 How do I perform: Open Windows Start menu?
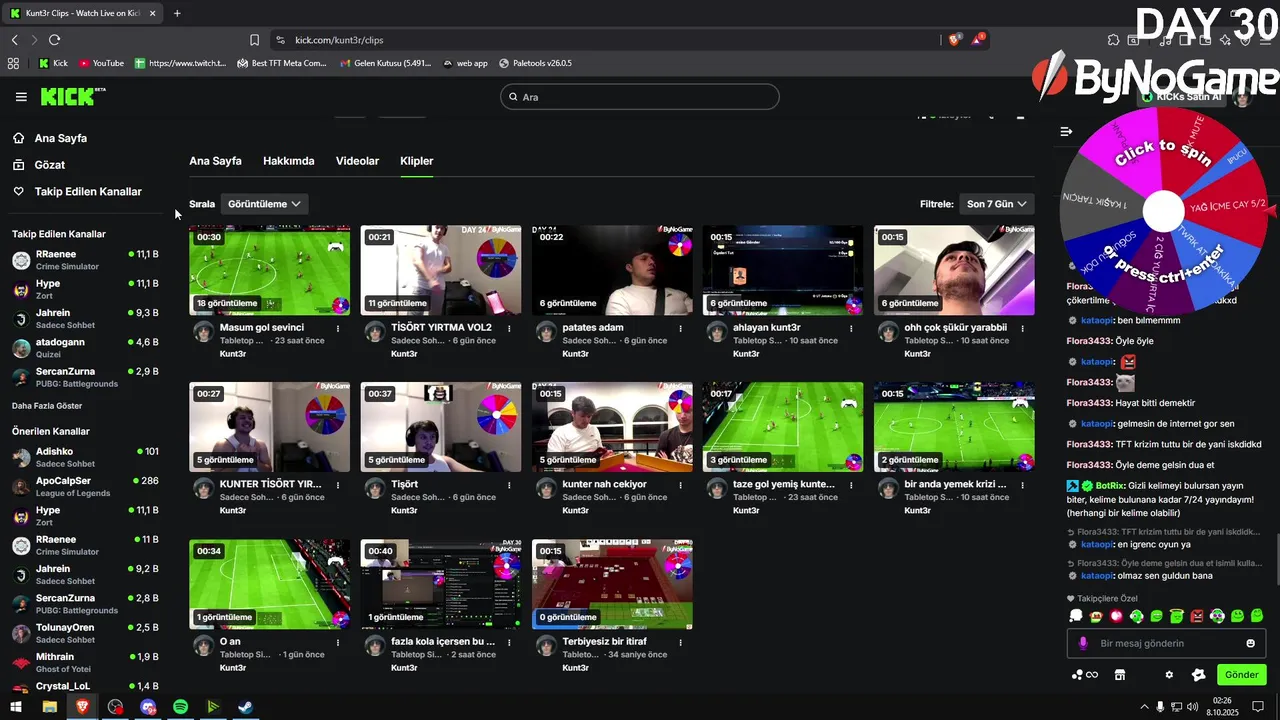pyautogui.click(x=17, y=707)
